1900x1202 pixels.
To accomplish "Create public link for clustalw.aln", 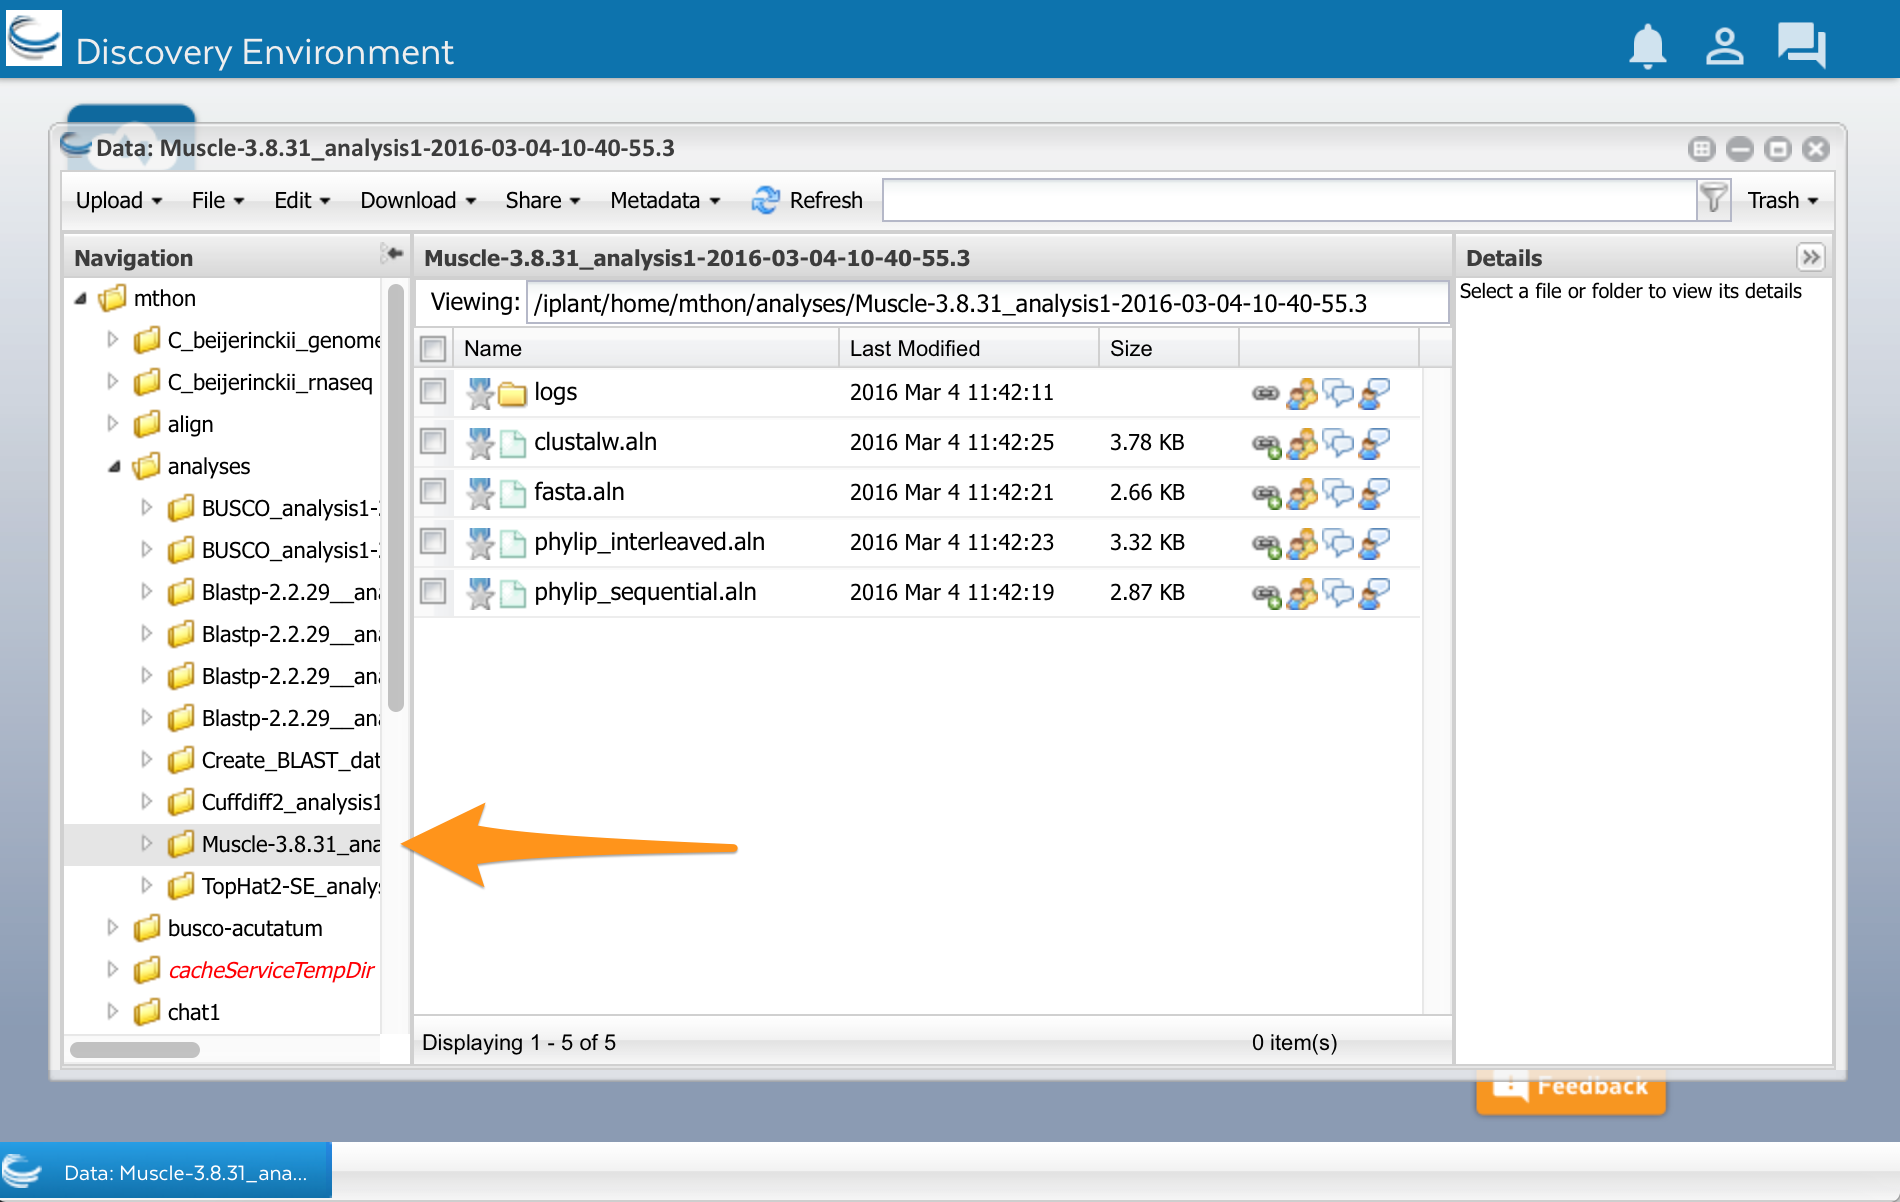I will click(x=1267, y=445).
